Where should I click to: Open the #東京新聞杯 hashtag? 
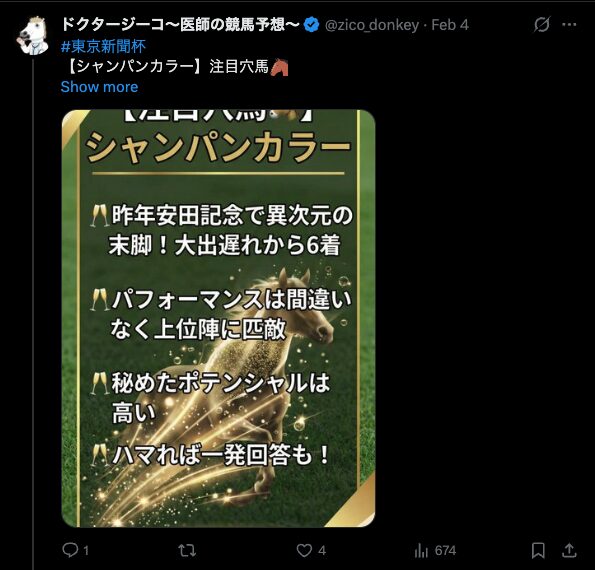(103, 47)
